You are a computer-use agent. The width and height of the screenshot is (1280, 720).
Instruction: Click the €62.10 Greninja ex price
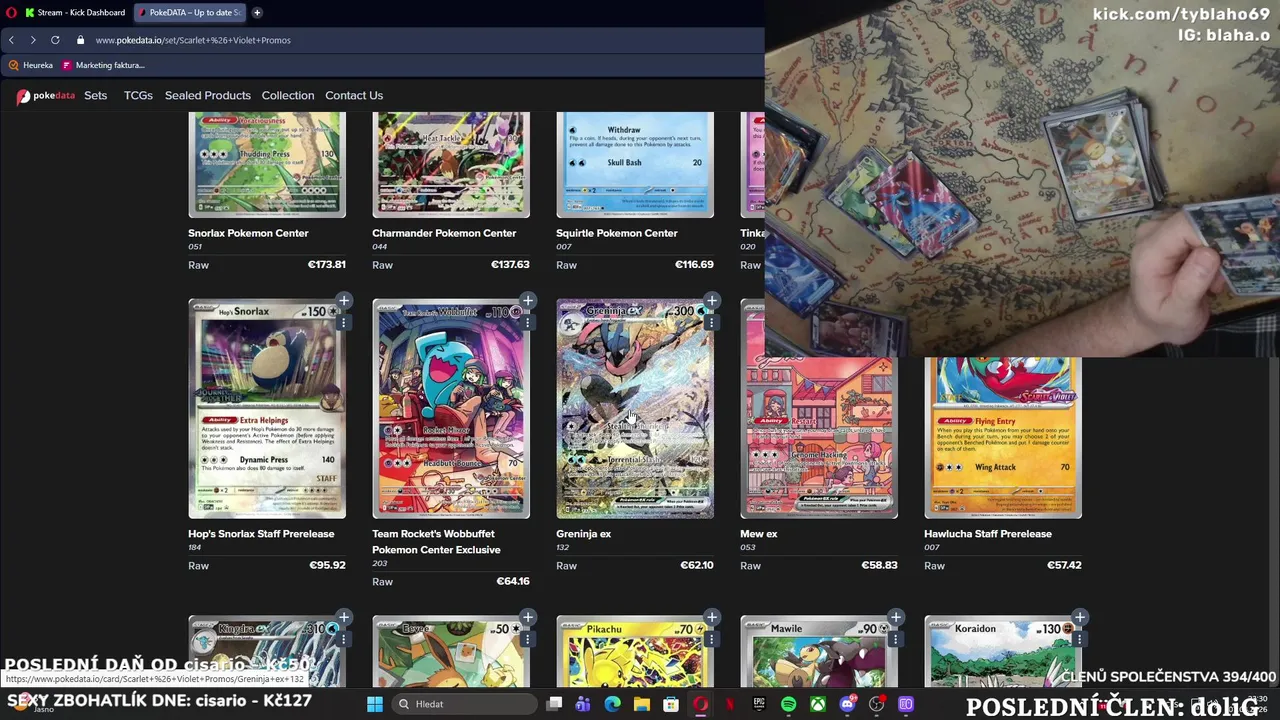[x=697, y=565]
